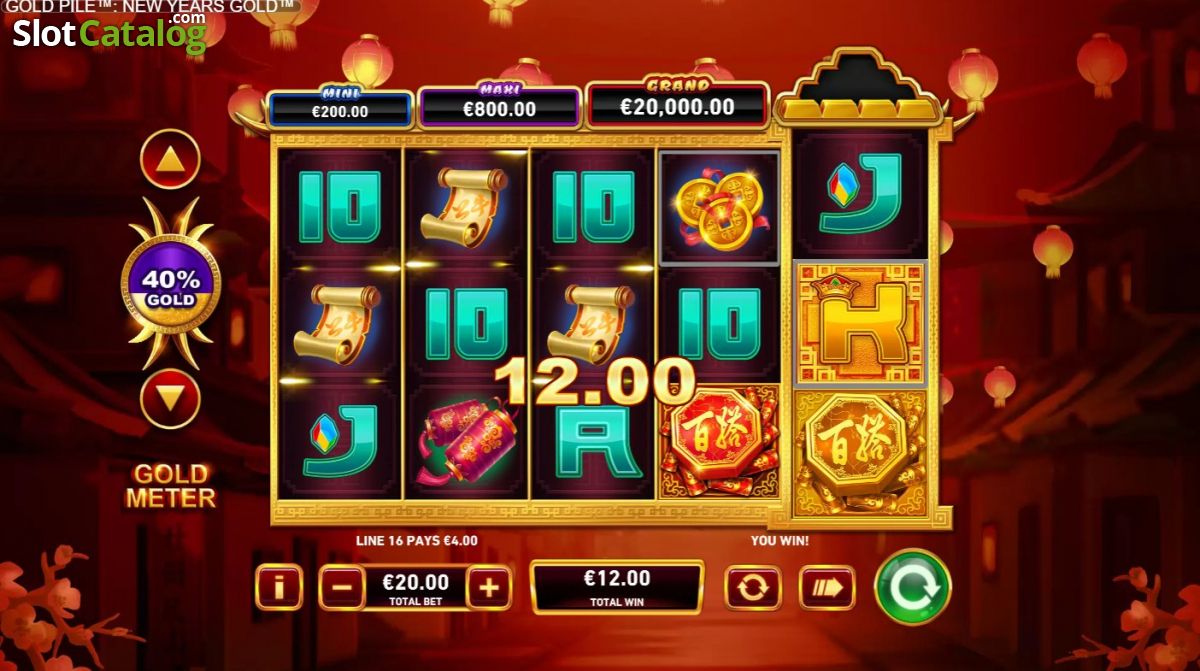The width and height of the screenshot is (1200, 671).
Task: Click the green spin button
Action: click(912, 587)
